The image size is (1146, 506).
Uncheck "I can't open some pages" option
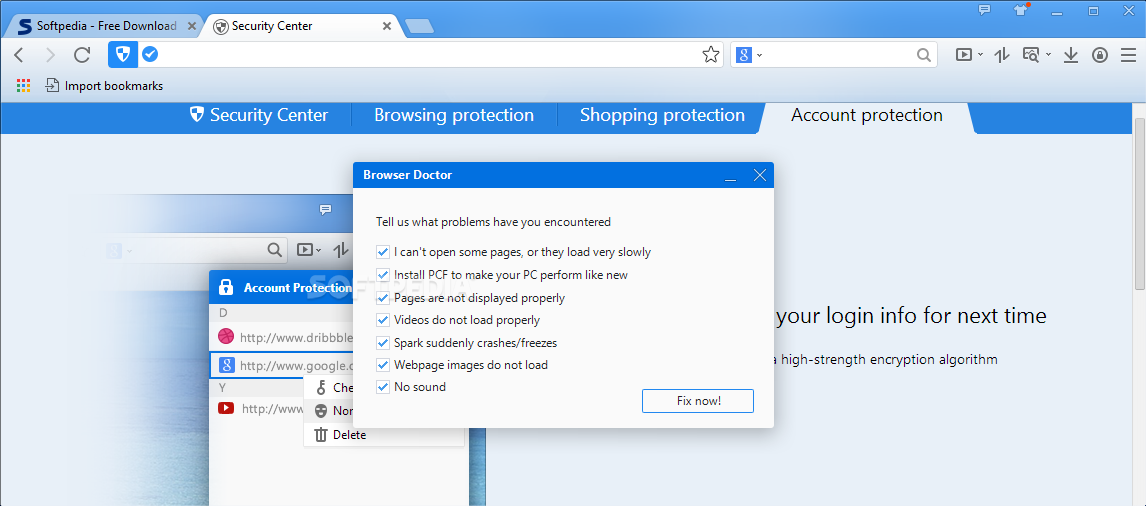[x=382, y=252]
